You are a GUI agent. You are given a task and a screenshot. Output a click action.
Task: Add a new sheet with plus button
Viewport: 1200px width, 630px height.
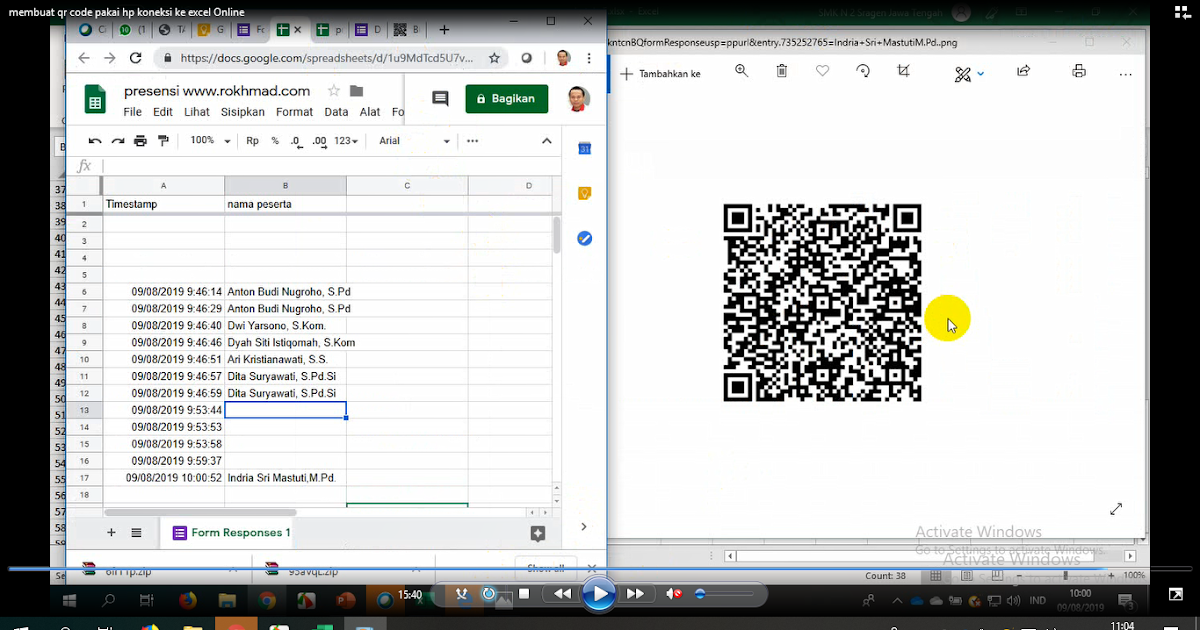click(x=111, y=533)
